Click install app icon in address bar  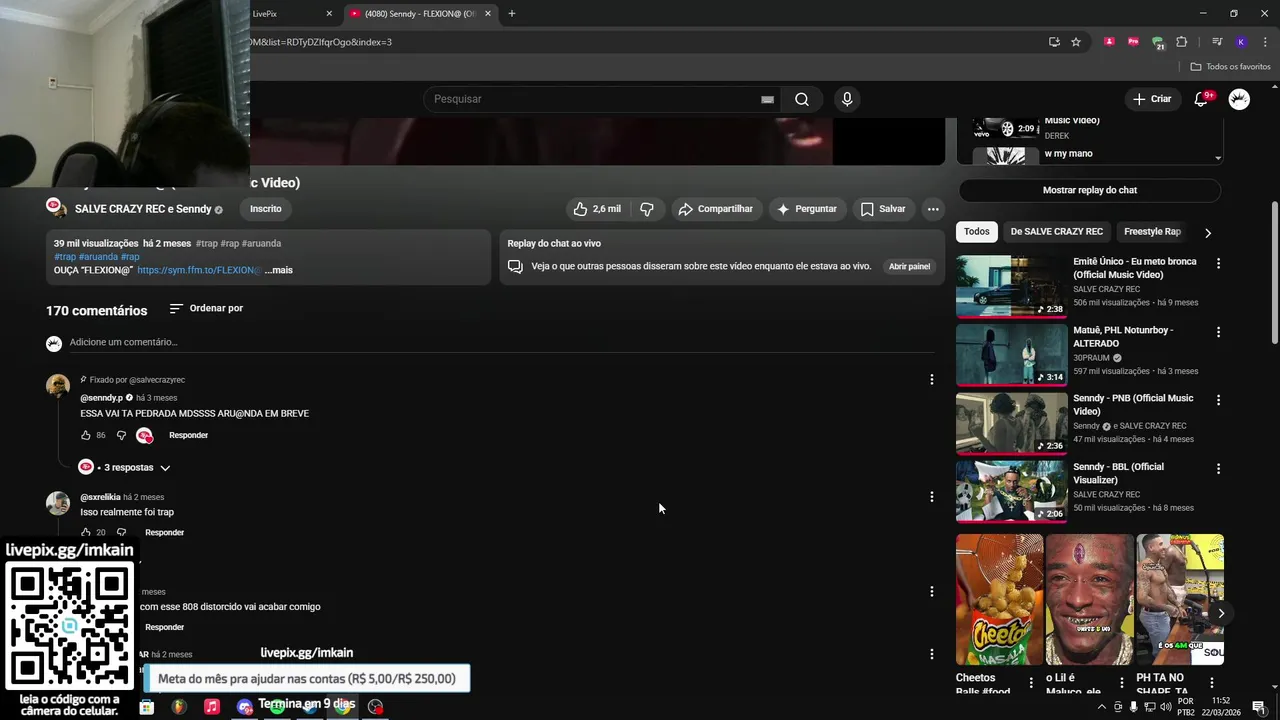click(1054, 42)
